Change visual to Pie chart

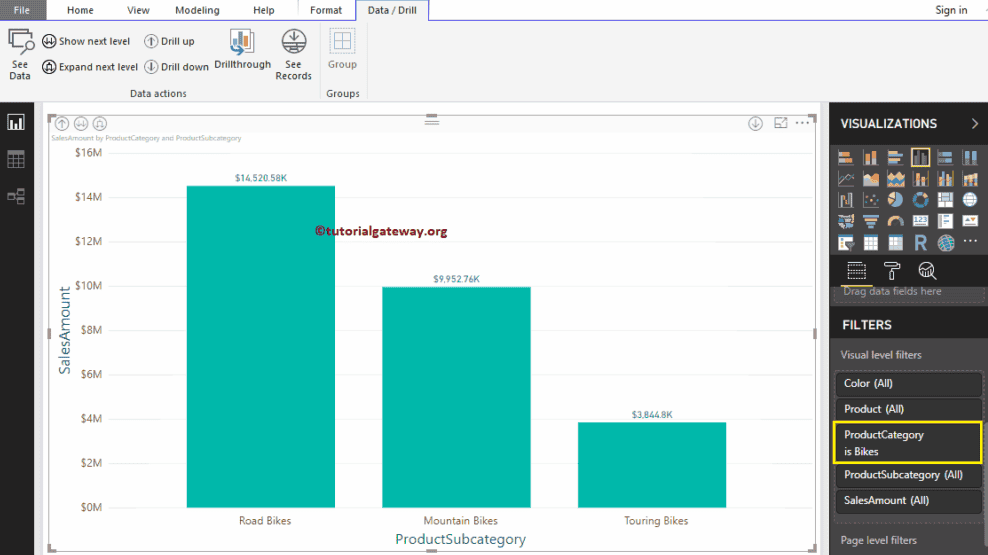895,200
